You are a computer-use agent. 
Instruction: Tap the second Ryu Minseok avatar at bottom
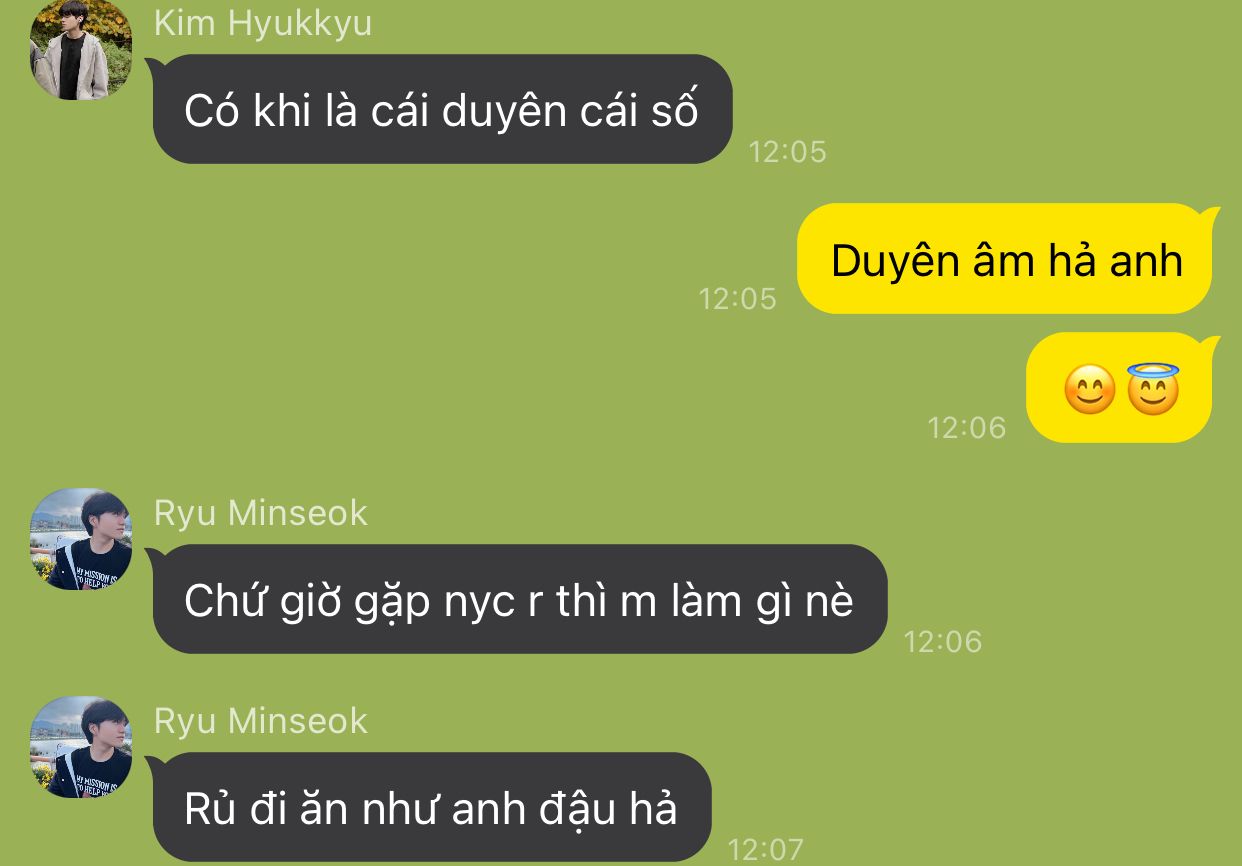tap(81, 747)
